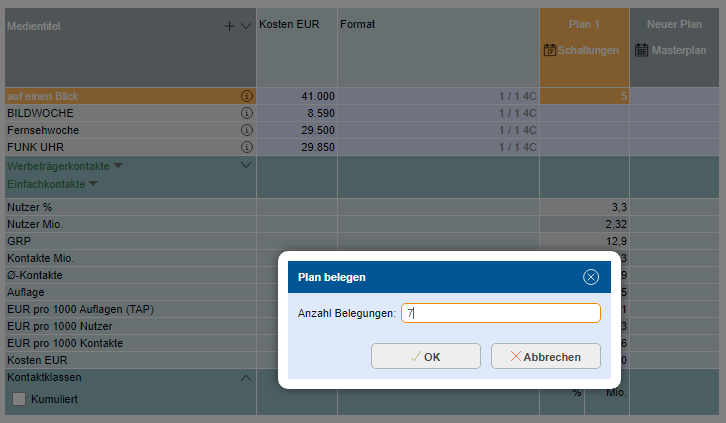This screenshot has height=423, width=726.
Task: Collapse the Kontaktklassen section
Action: point(247,378)
